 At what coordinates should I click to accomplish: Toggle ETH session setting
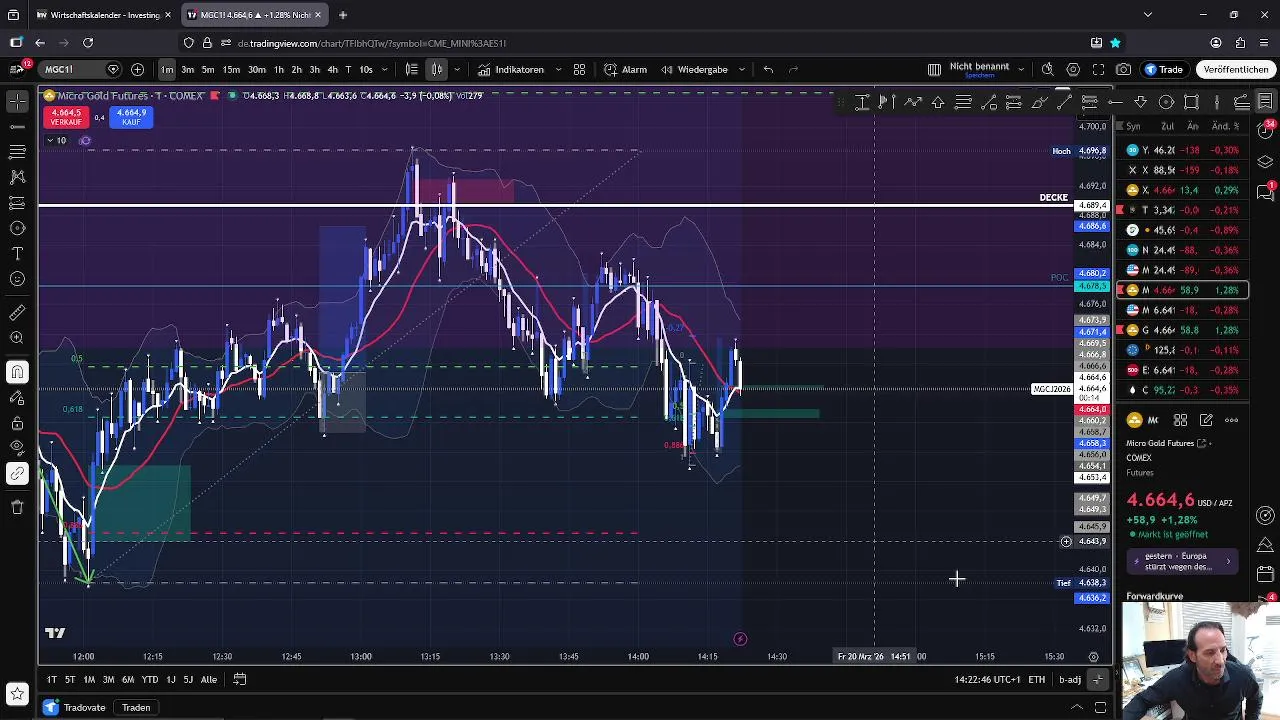pos(1037,680)
